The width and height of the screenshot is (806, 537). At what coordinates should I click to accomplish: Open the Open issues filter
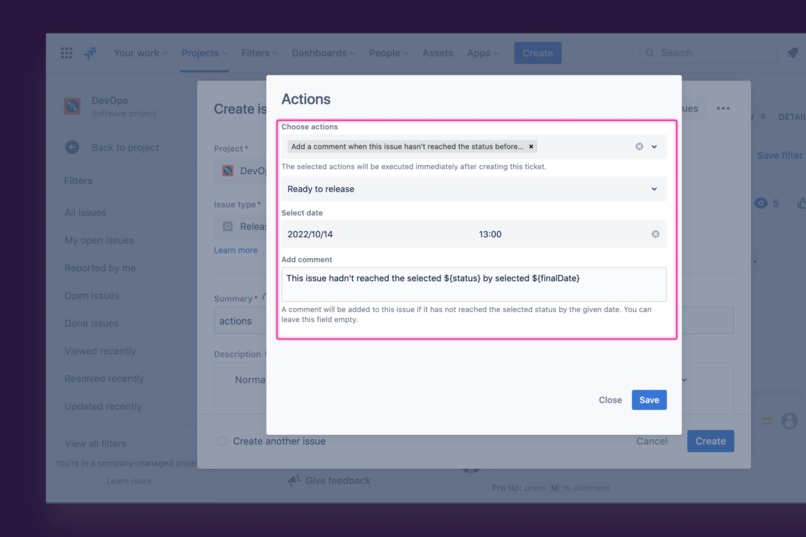(91, 296)
